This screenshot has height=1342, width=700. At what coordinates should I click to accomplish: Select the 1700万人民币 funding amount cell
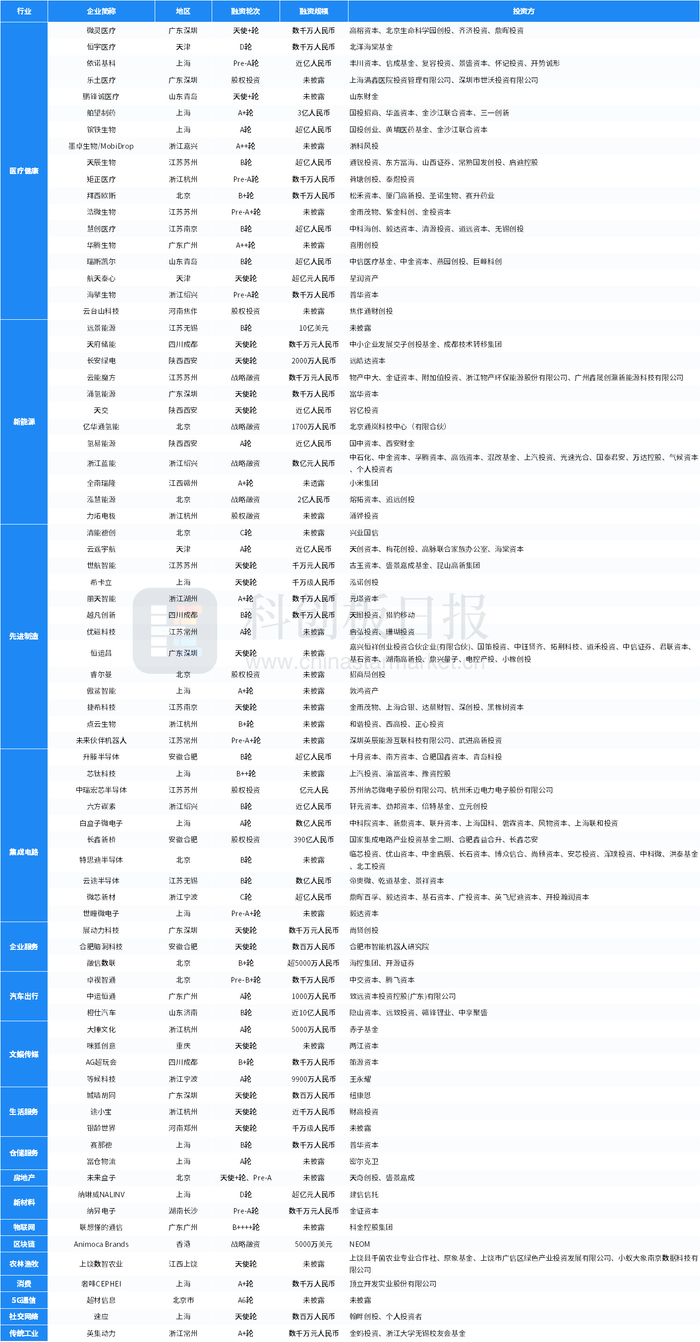coord(315,426)
